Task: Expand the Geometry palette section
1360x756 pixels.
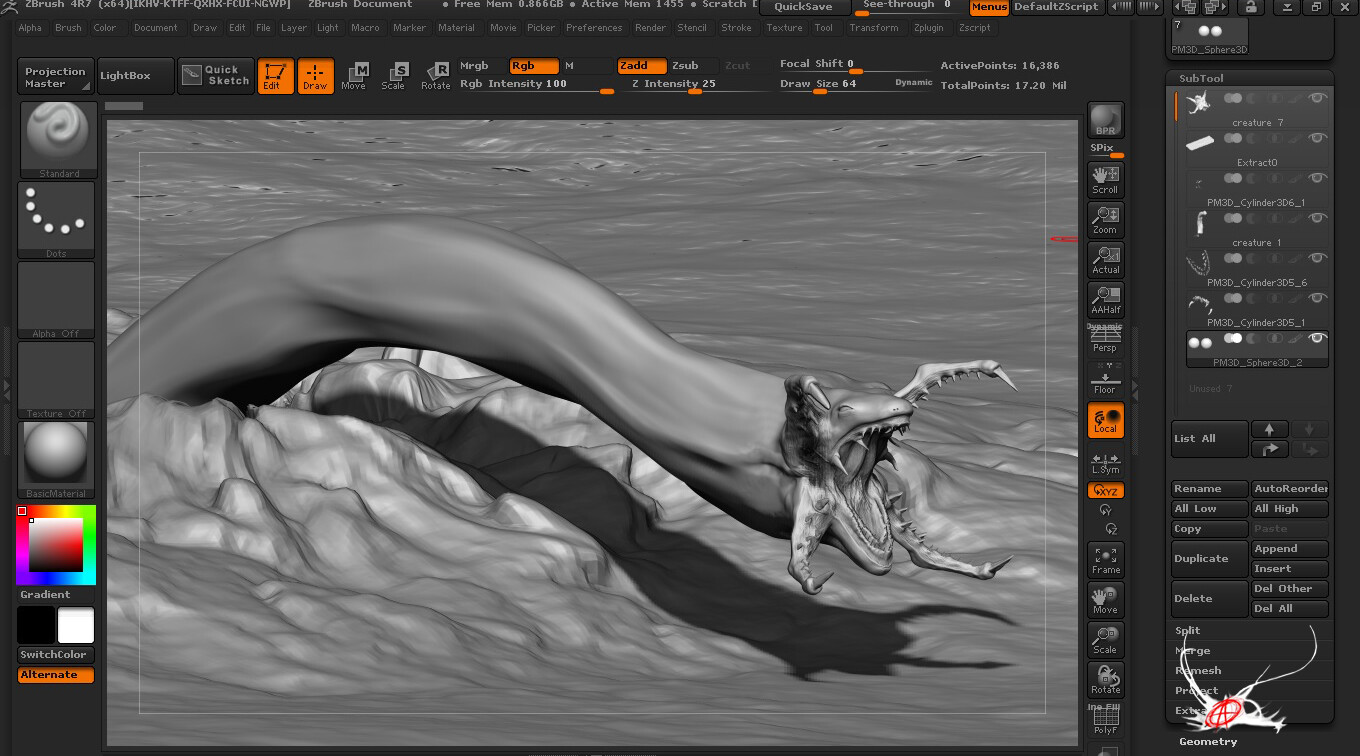Action: (x=1207, y=741)
